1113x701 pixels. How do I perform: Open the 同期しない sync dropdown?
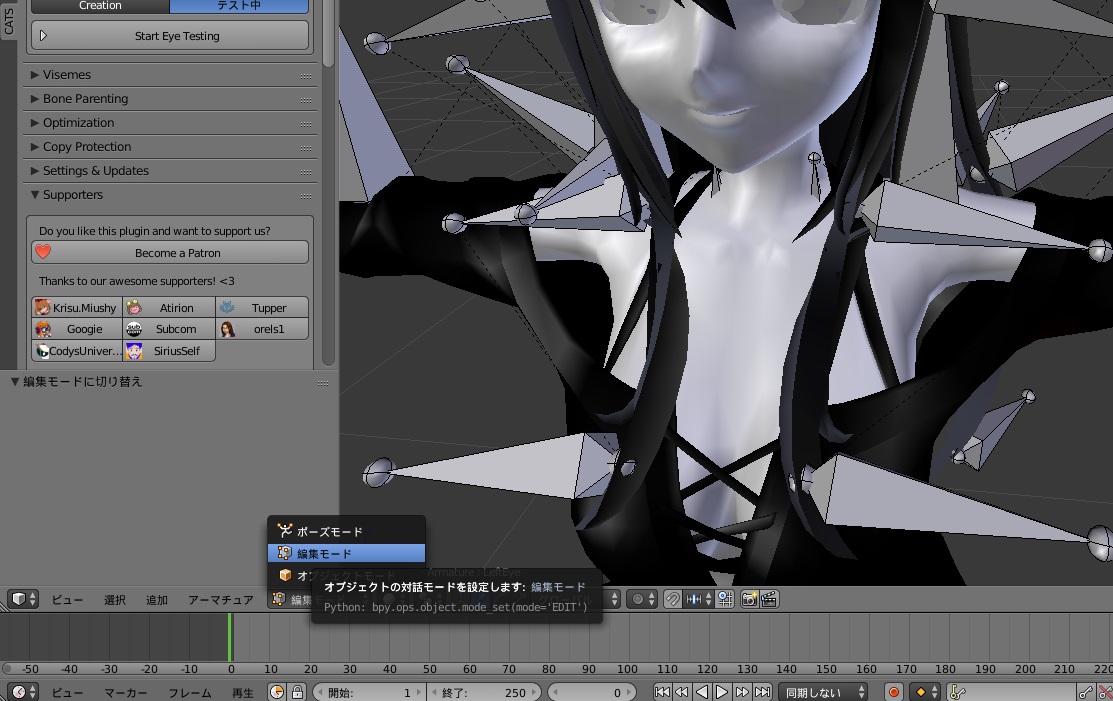point(825,692)
